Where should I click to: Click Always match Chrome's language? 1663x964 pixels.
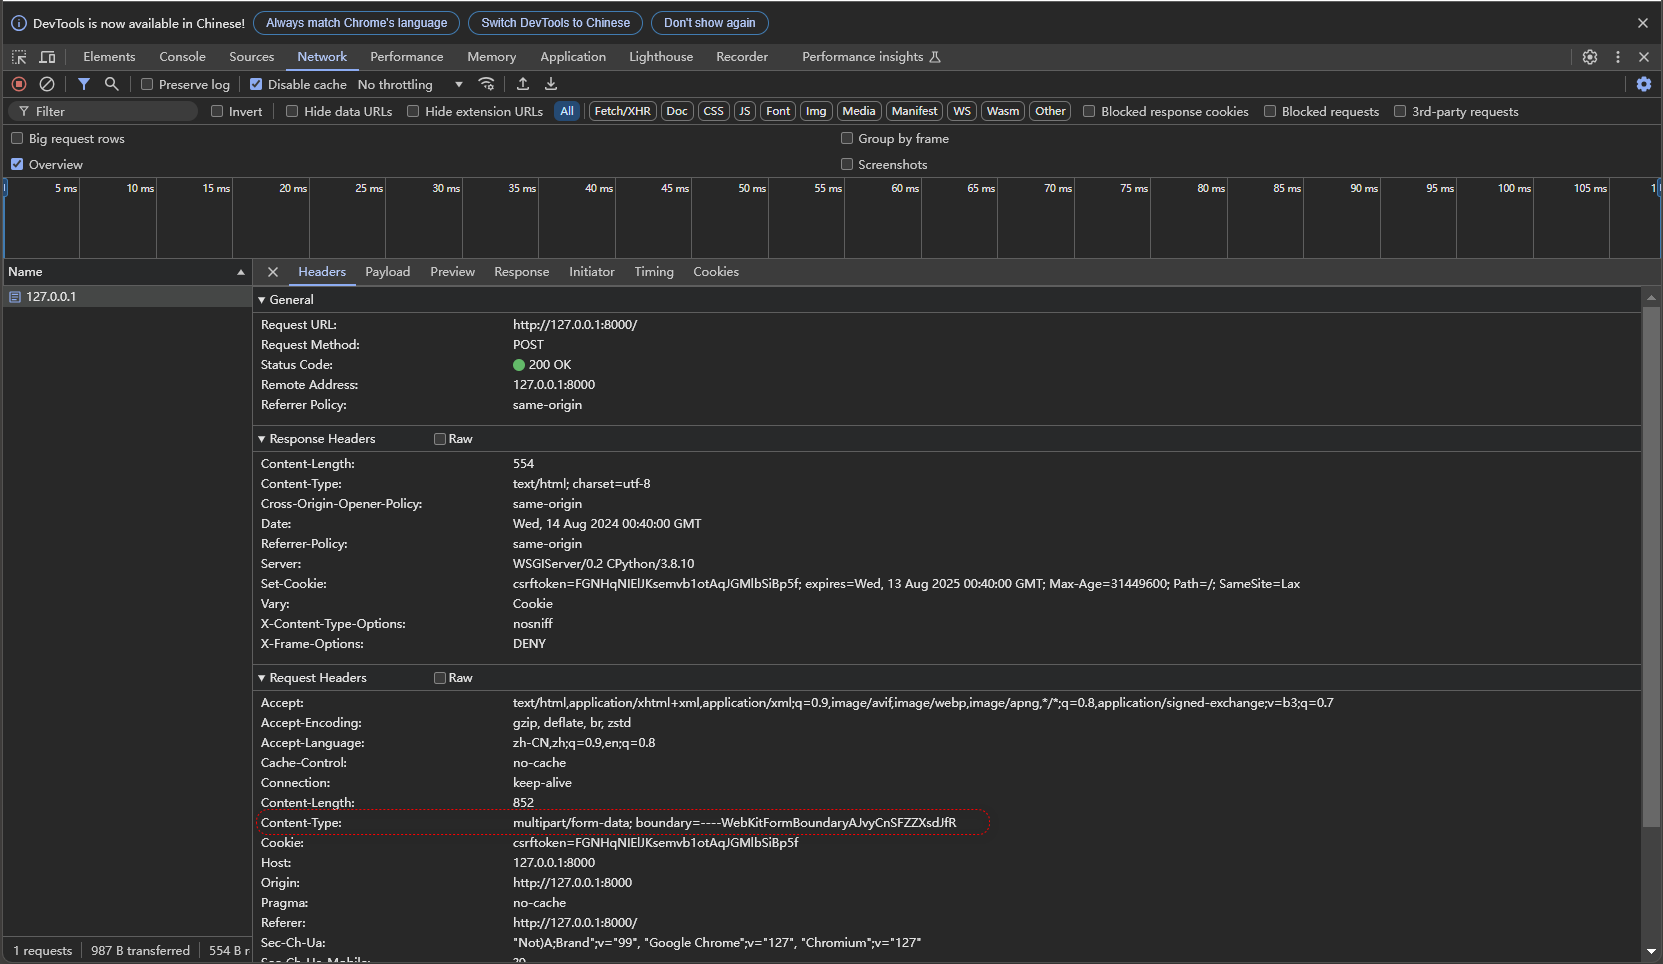357,23
